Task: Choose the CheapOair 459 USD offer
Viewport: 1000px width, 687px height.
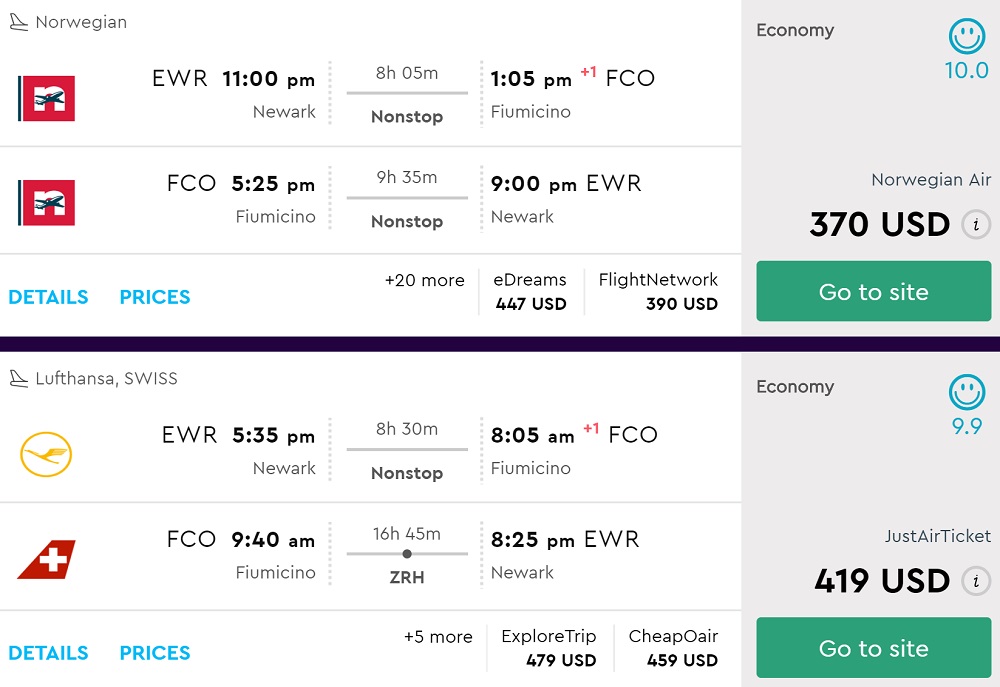Action: coord(673,647)
